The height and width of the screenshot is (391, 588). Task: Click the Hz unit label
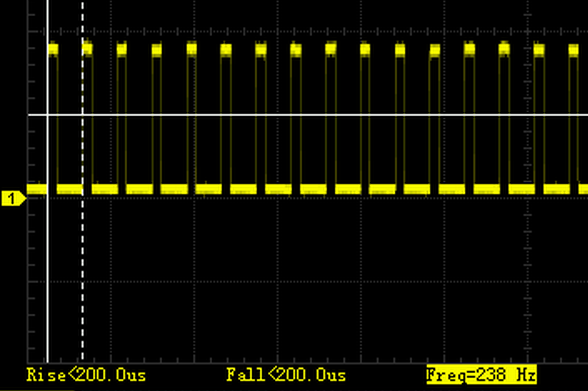[x=526, y=375]
